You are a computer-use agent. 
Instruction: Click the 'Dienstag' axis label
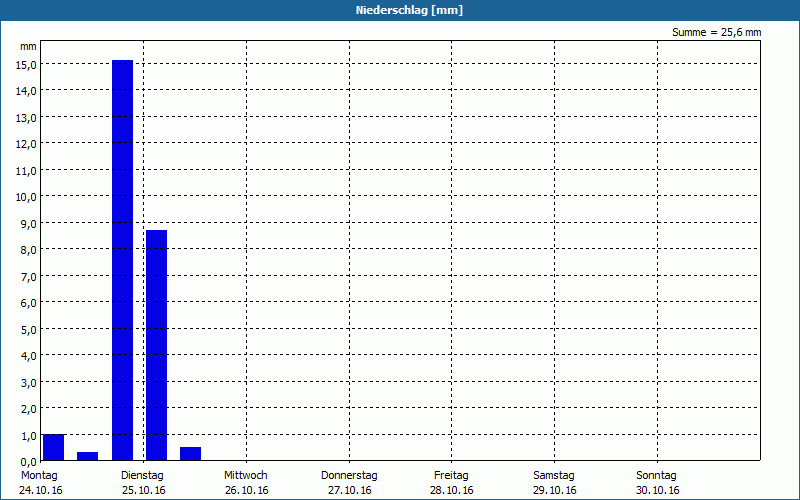[142, 475]
